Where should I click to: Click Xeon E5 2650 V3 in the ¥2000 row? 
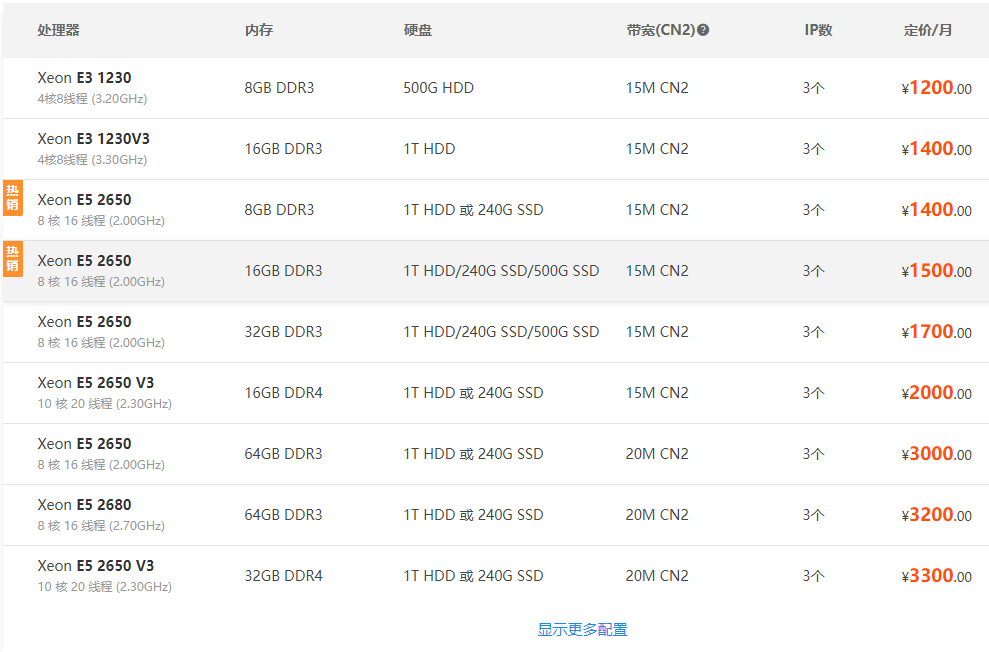(x=95, y=383)
